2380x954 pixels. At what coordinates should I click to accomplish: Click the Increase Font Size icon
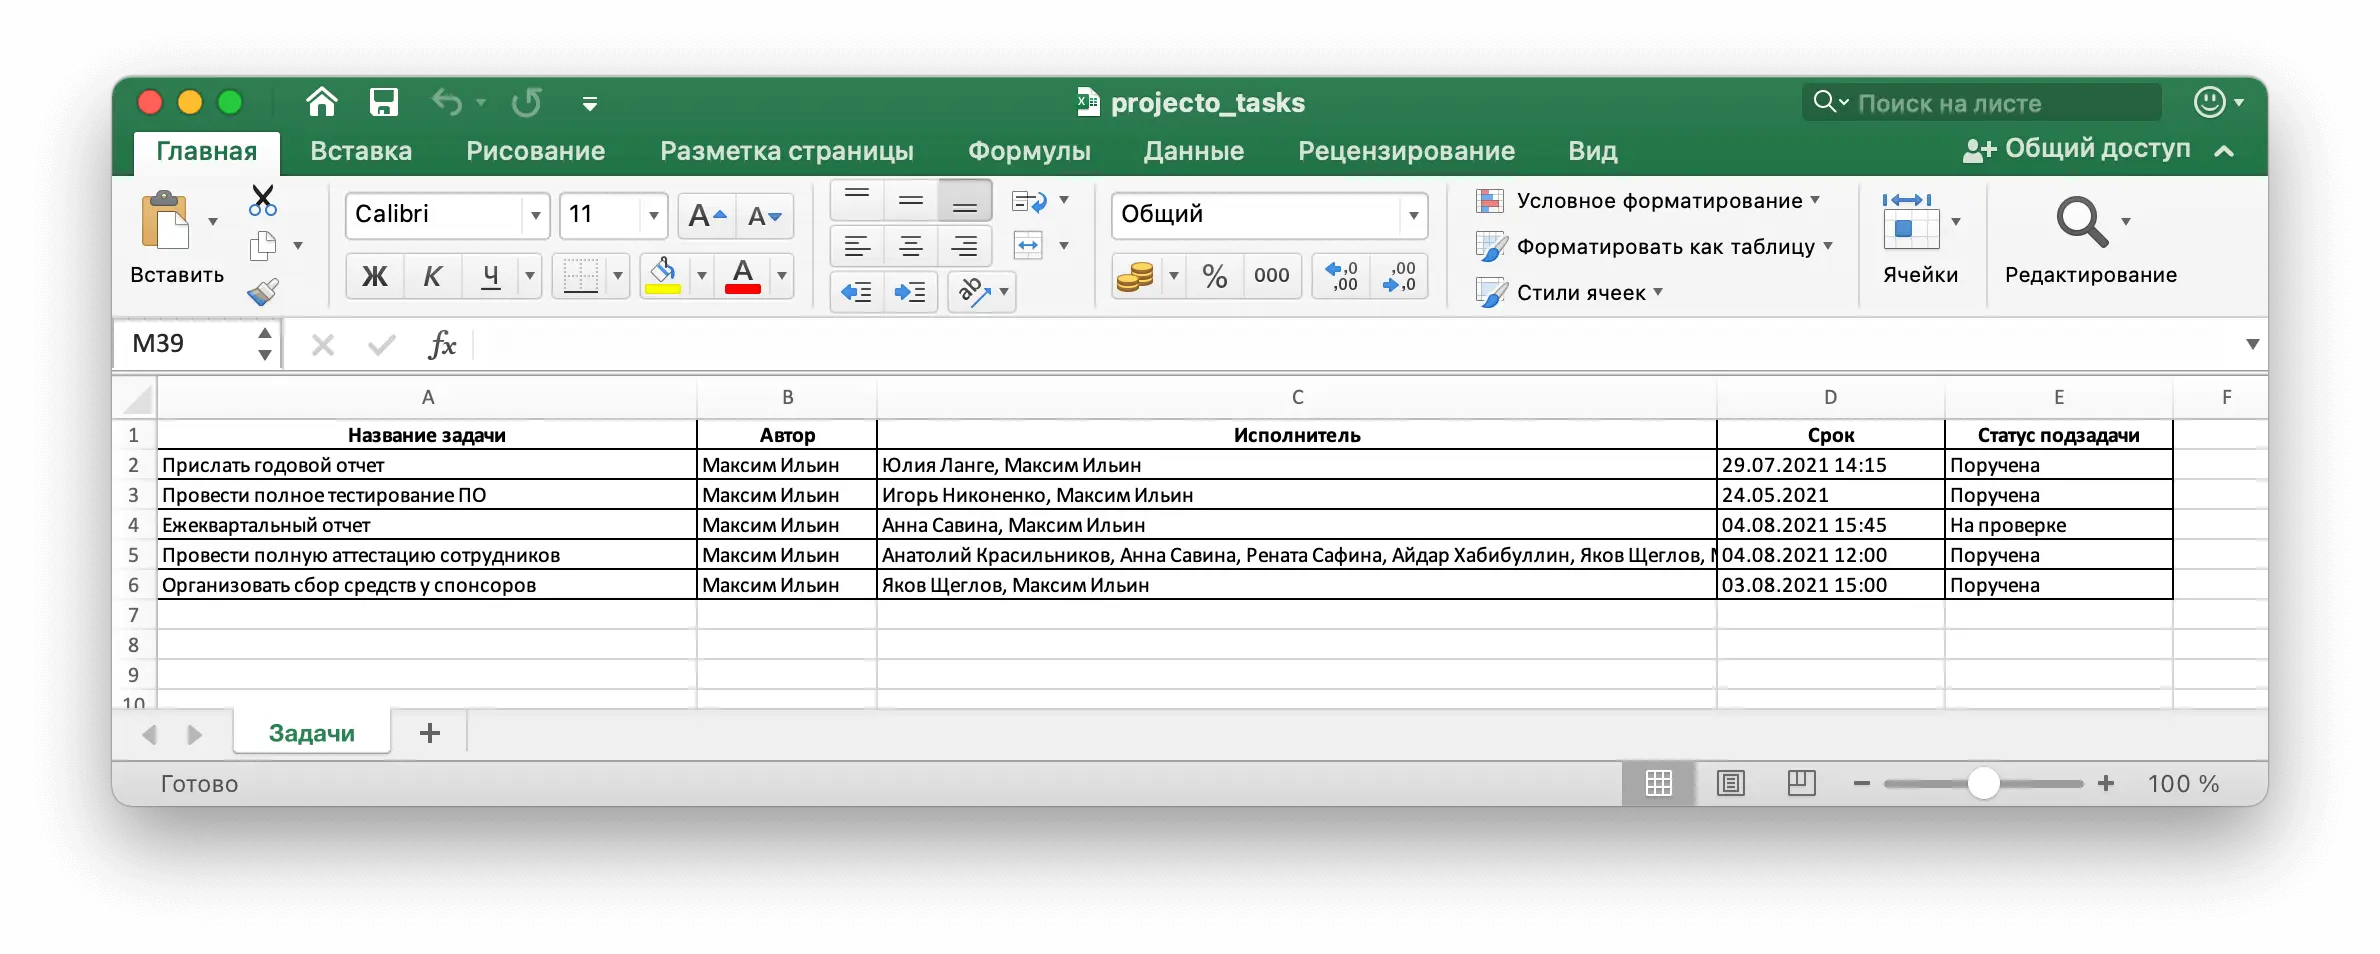706,216
